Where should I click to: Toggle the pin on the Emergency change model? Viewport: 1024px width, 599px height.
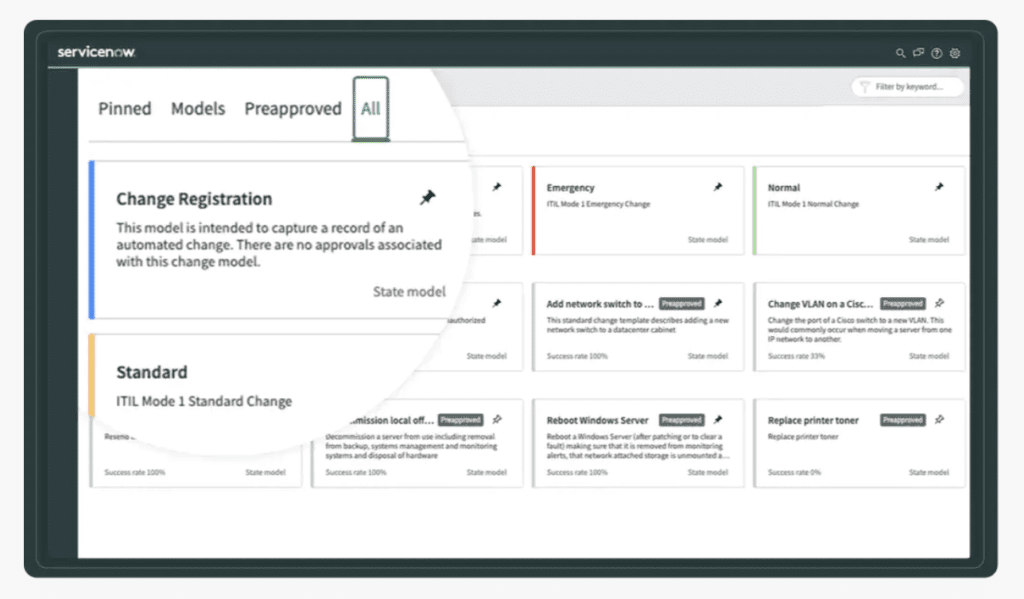coord(719,185)
